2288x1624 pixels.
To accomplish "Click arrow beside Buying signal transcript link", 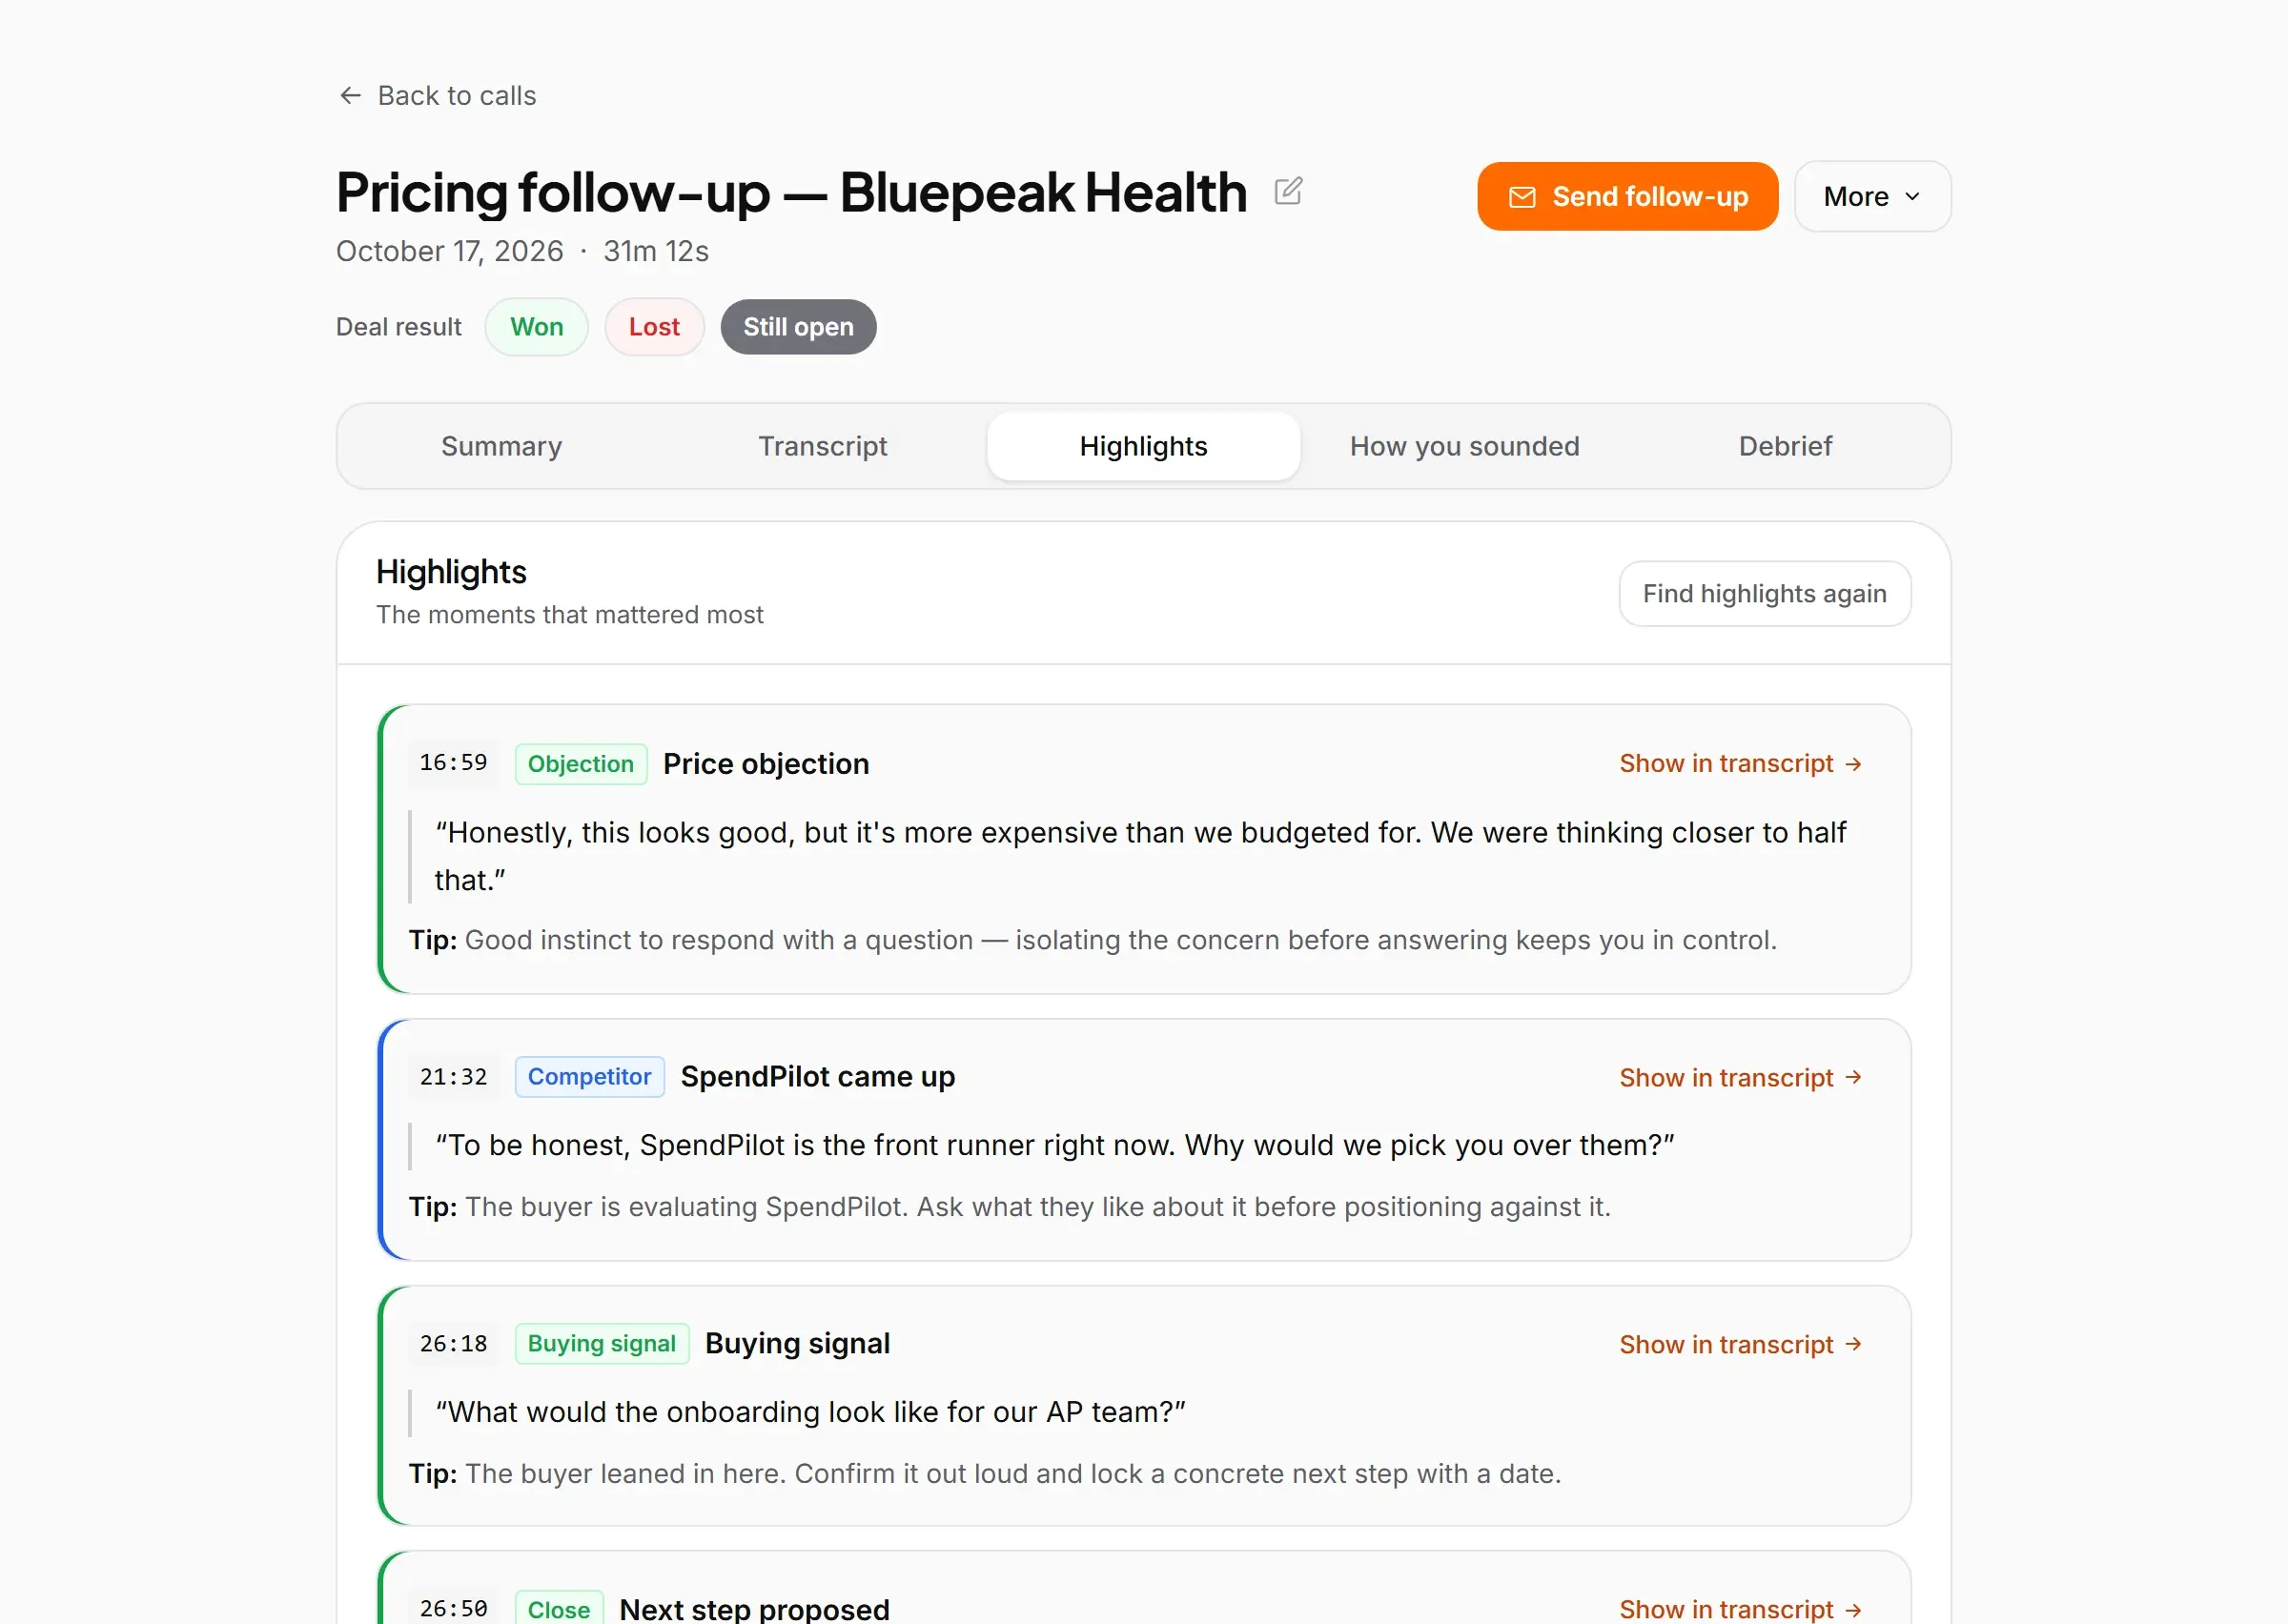I will (x=1853, y=1344).
